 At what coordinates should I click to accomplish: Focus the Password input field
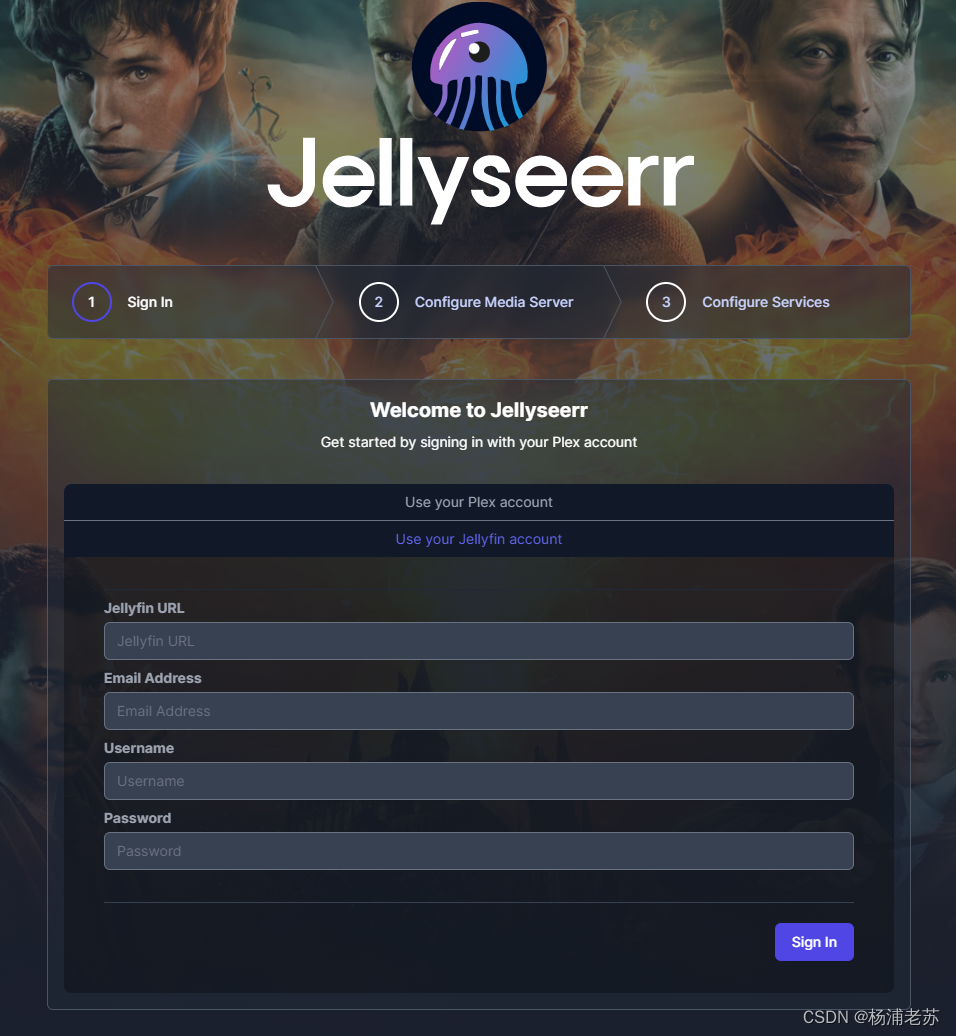click(479, 851)
